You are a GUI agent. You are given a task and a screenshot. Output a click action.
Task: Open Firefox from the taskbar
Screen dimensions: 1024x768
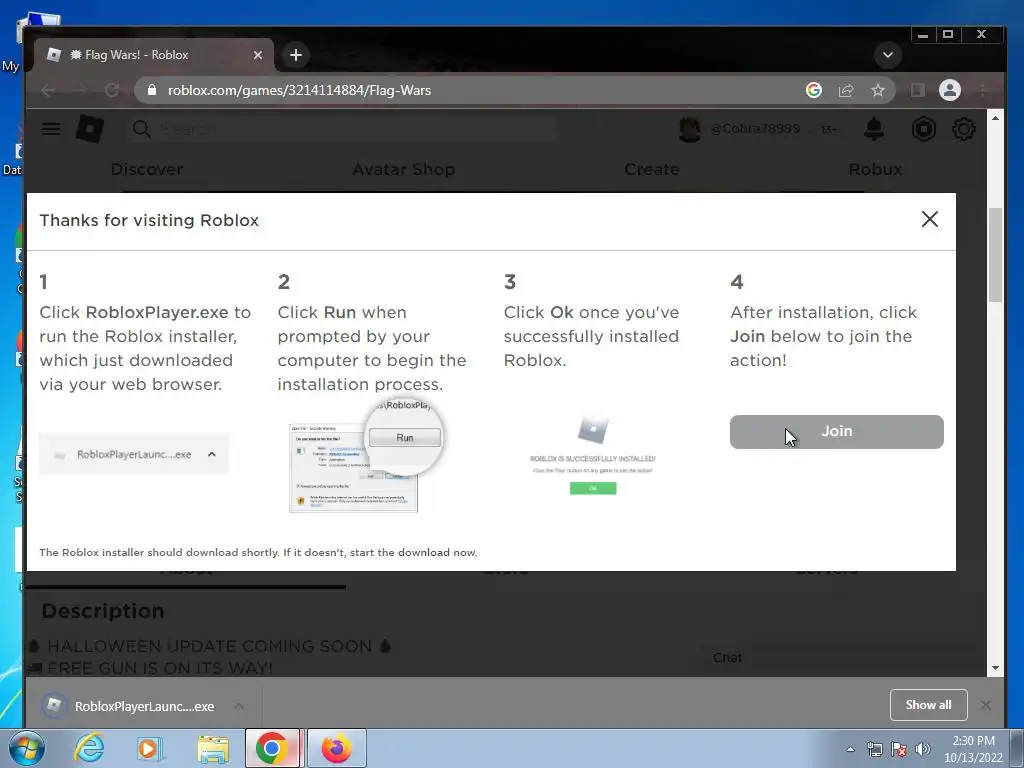336,748
